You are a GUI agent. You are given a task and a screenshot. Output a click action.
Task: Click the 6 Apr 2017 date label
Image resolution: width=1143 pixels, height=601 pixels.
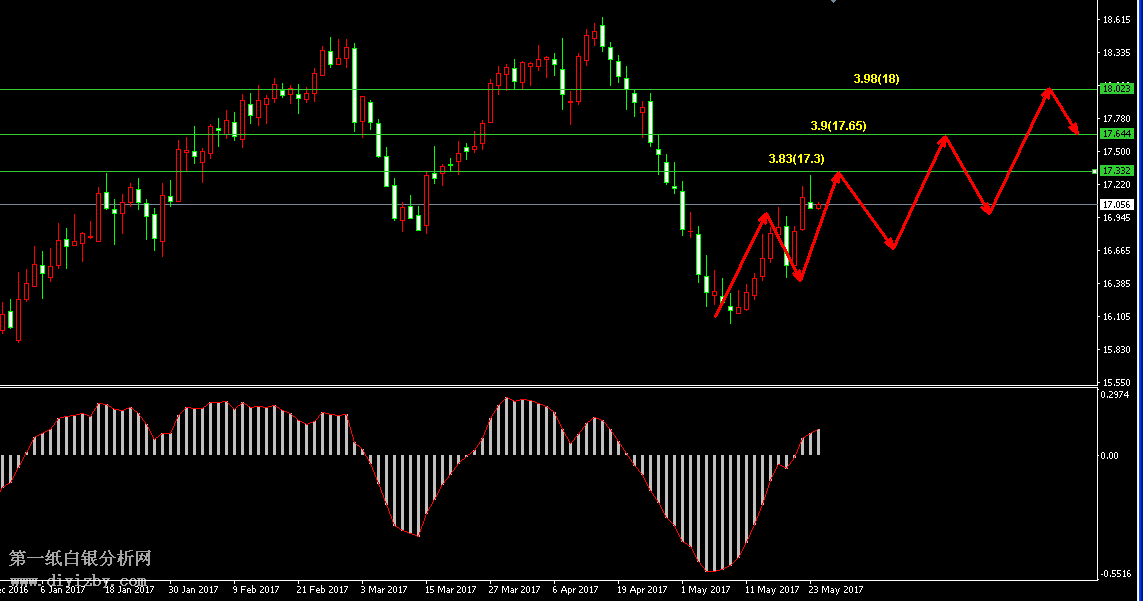click(575, 590)
